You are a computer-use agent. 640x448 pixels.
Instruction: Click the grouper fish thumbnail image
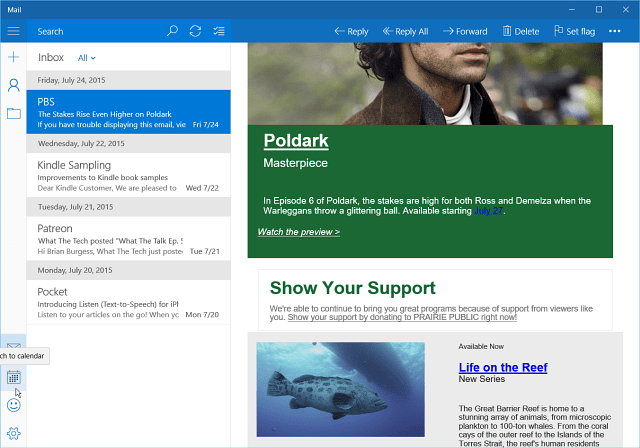[340, 389]
